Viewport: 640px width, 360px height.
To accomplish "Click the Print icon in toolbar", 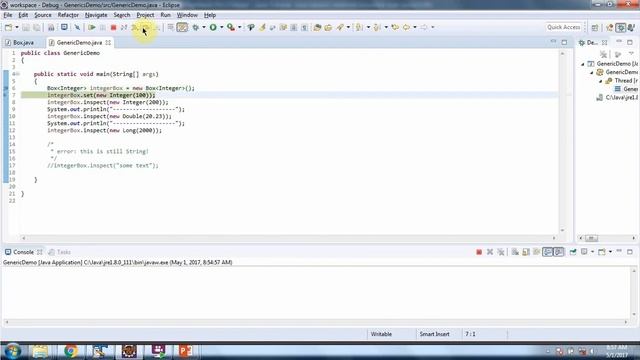I will click(x=51, y=27).
